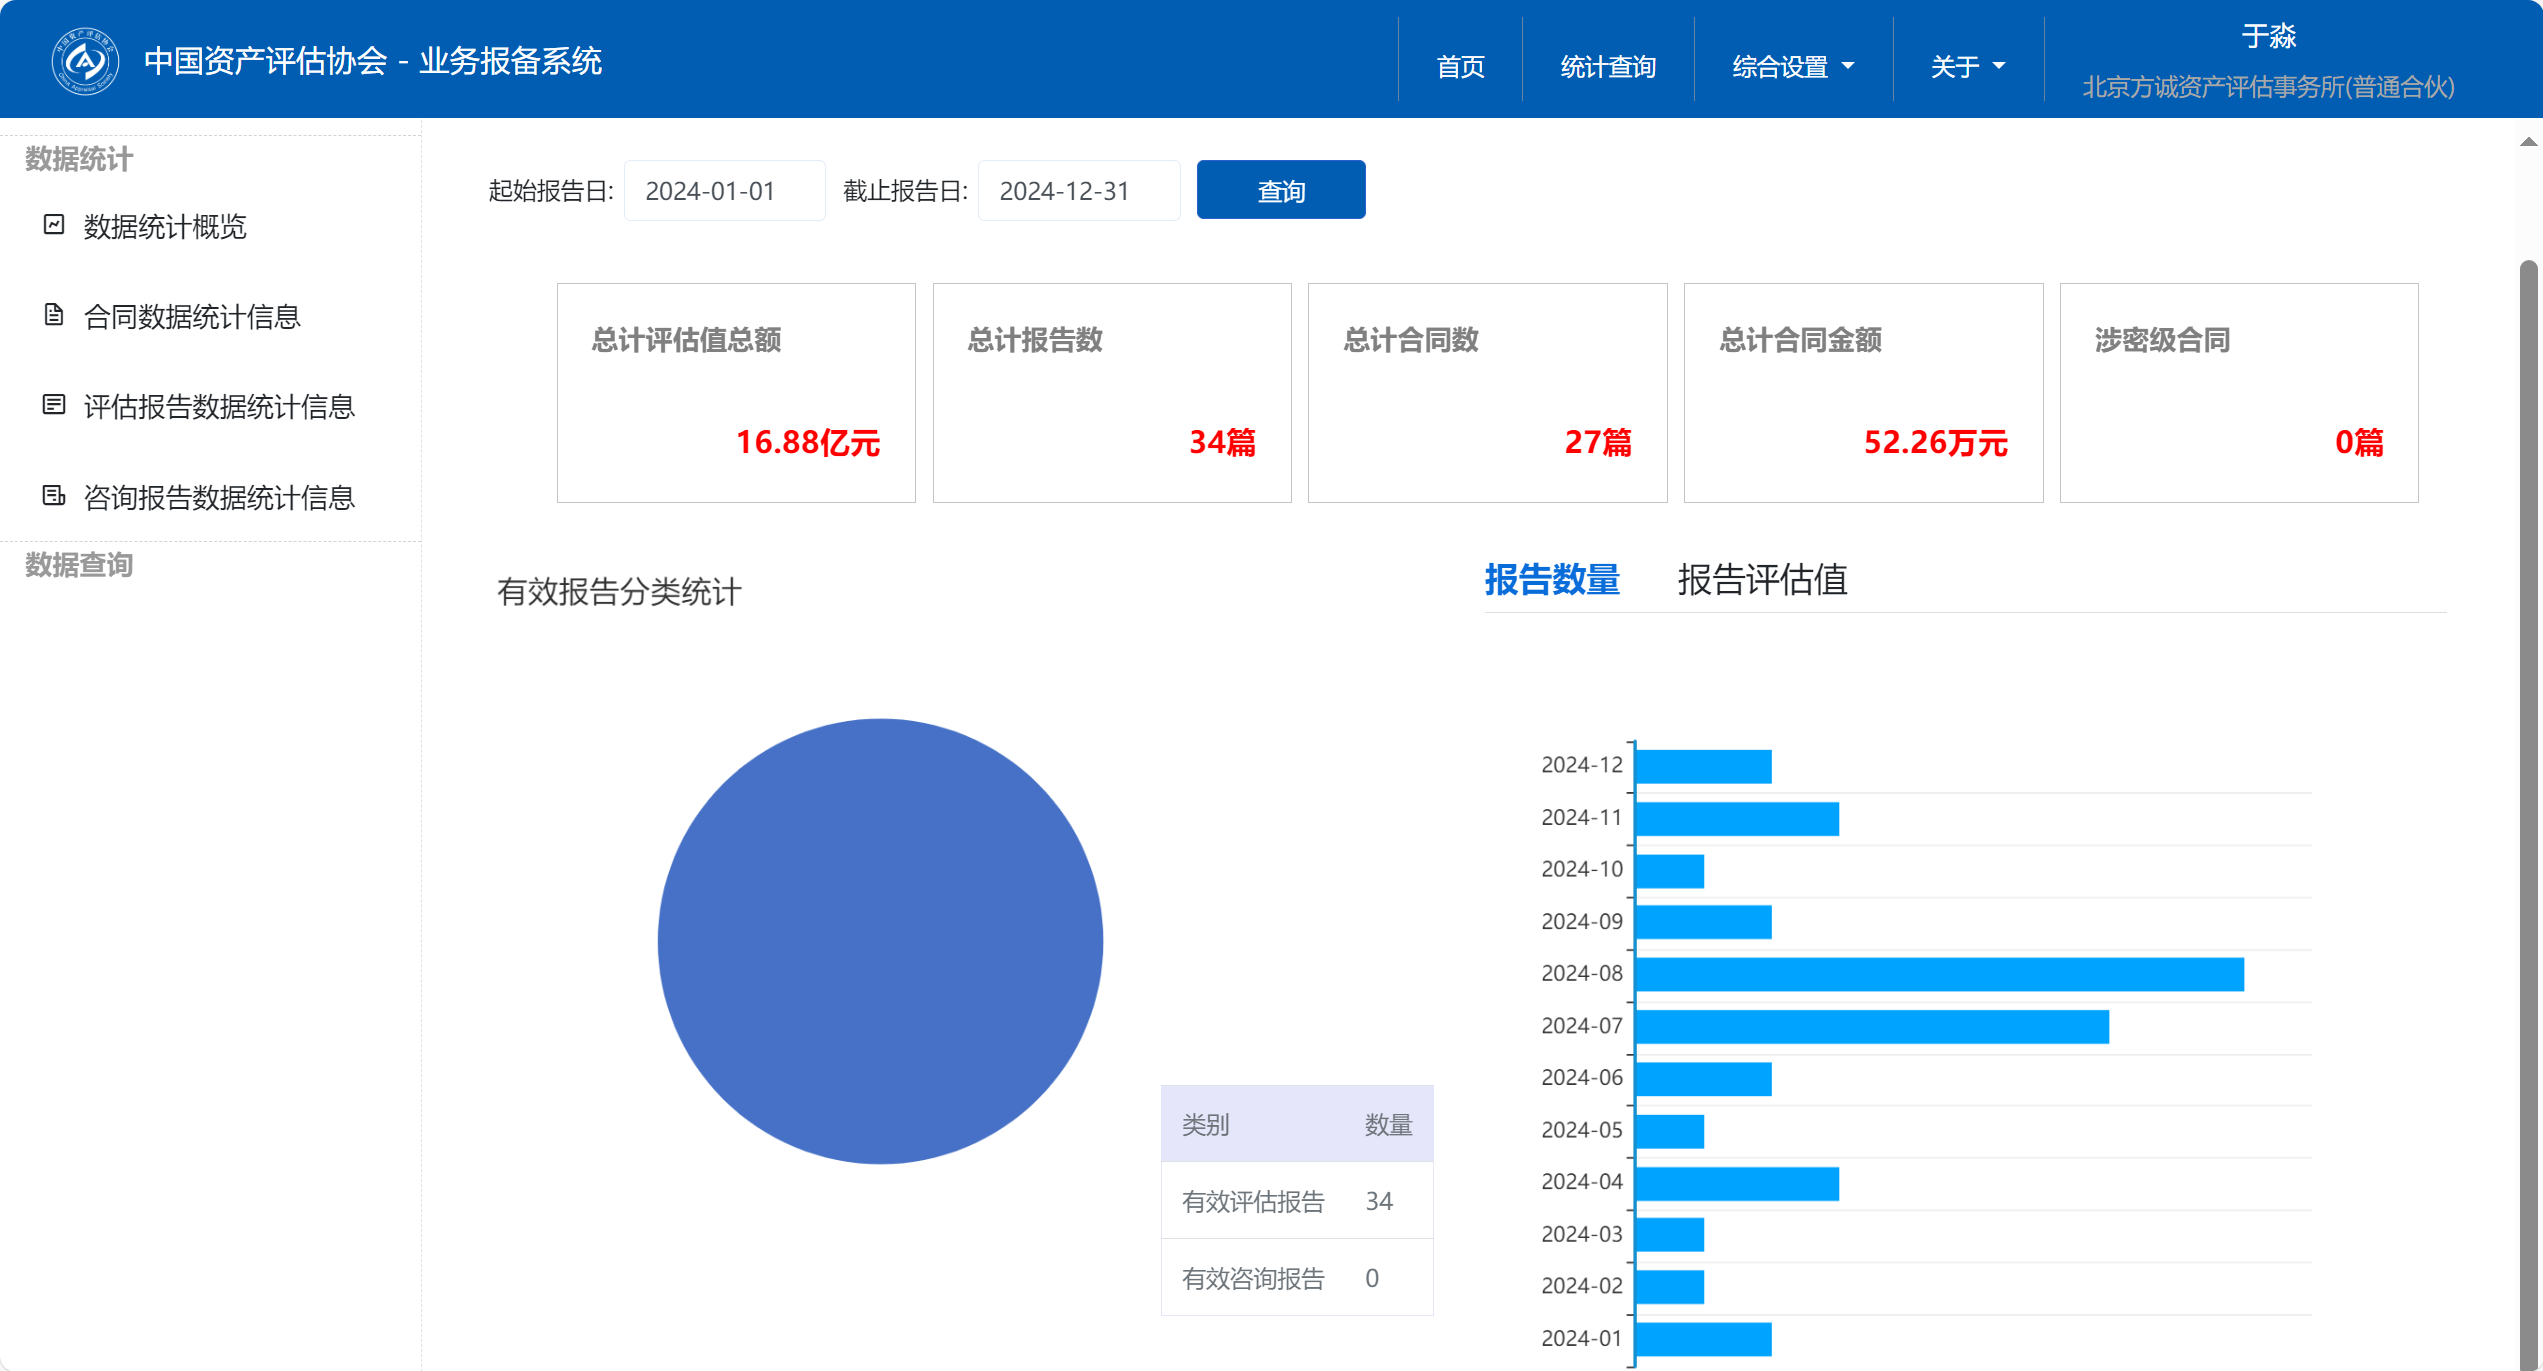Open the 关于 dropdown menu

(x=1967, y=67)
